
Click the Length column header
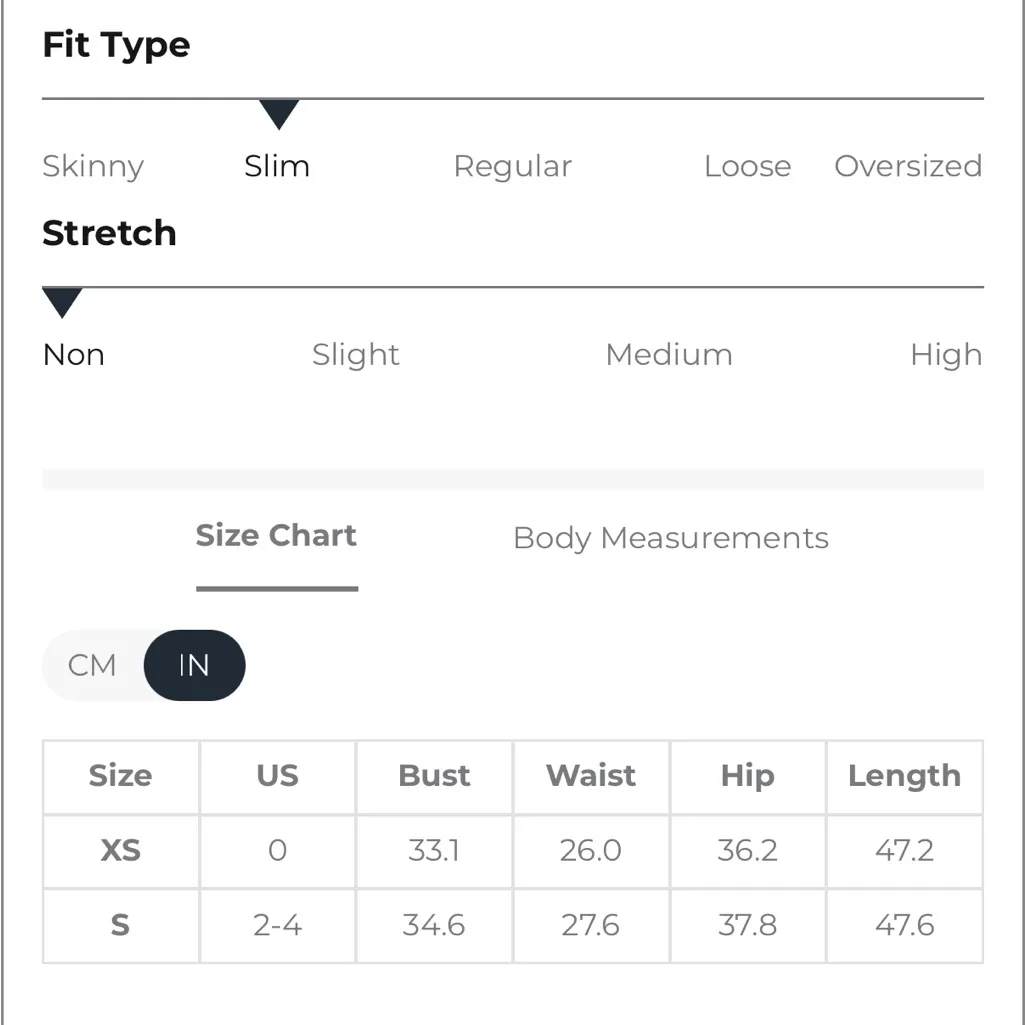[x=904, y=776]
